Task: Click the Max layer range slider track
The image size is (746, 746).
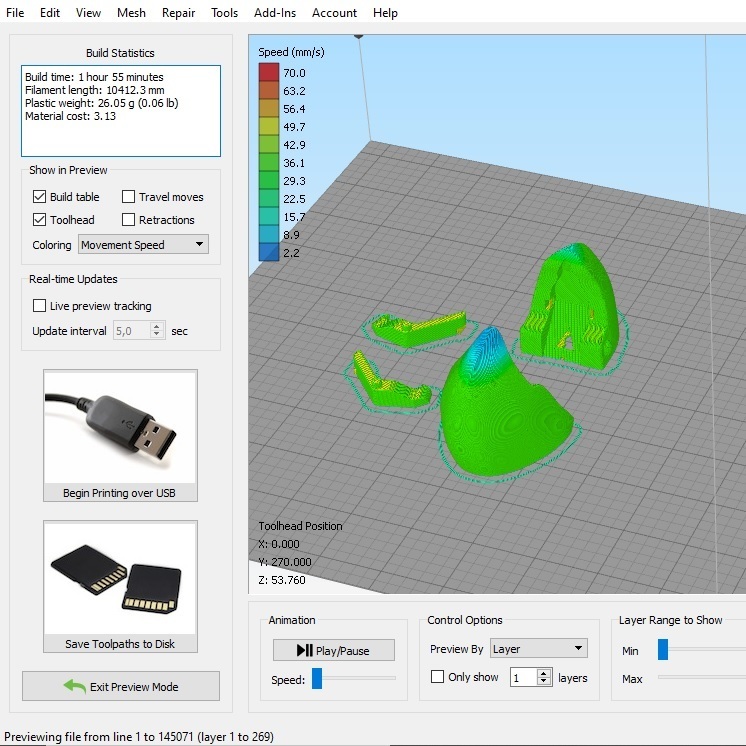Action: pyautogui.click(x=702, y=677)
